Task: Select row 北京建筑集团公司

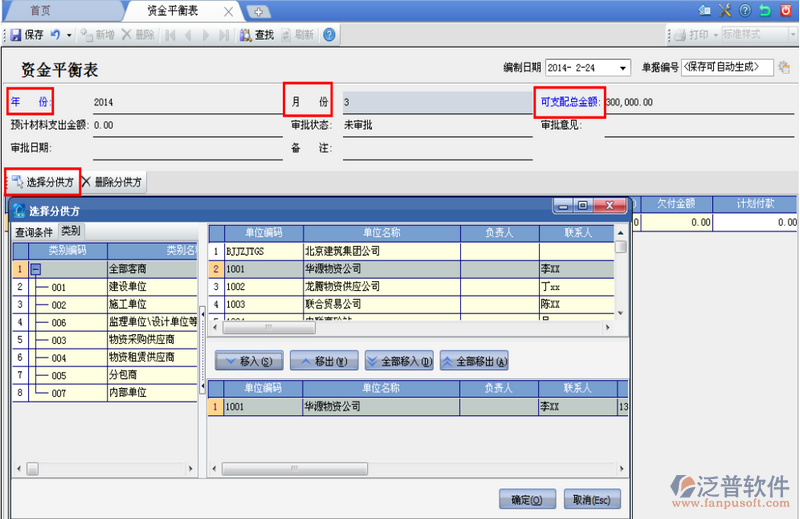Action: [x=412, y=251]
